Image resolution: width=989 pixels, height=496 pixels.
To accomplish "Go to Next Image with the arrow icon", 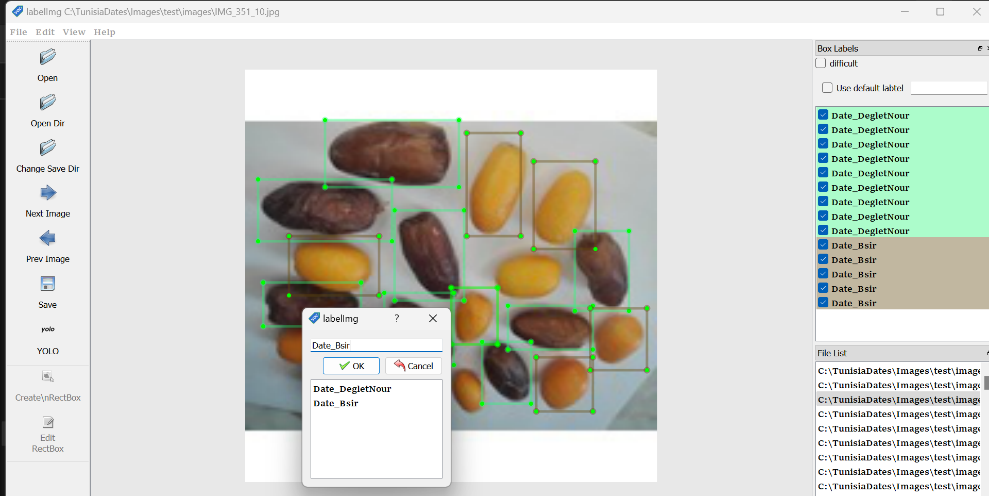I will (x=48, y=193).
